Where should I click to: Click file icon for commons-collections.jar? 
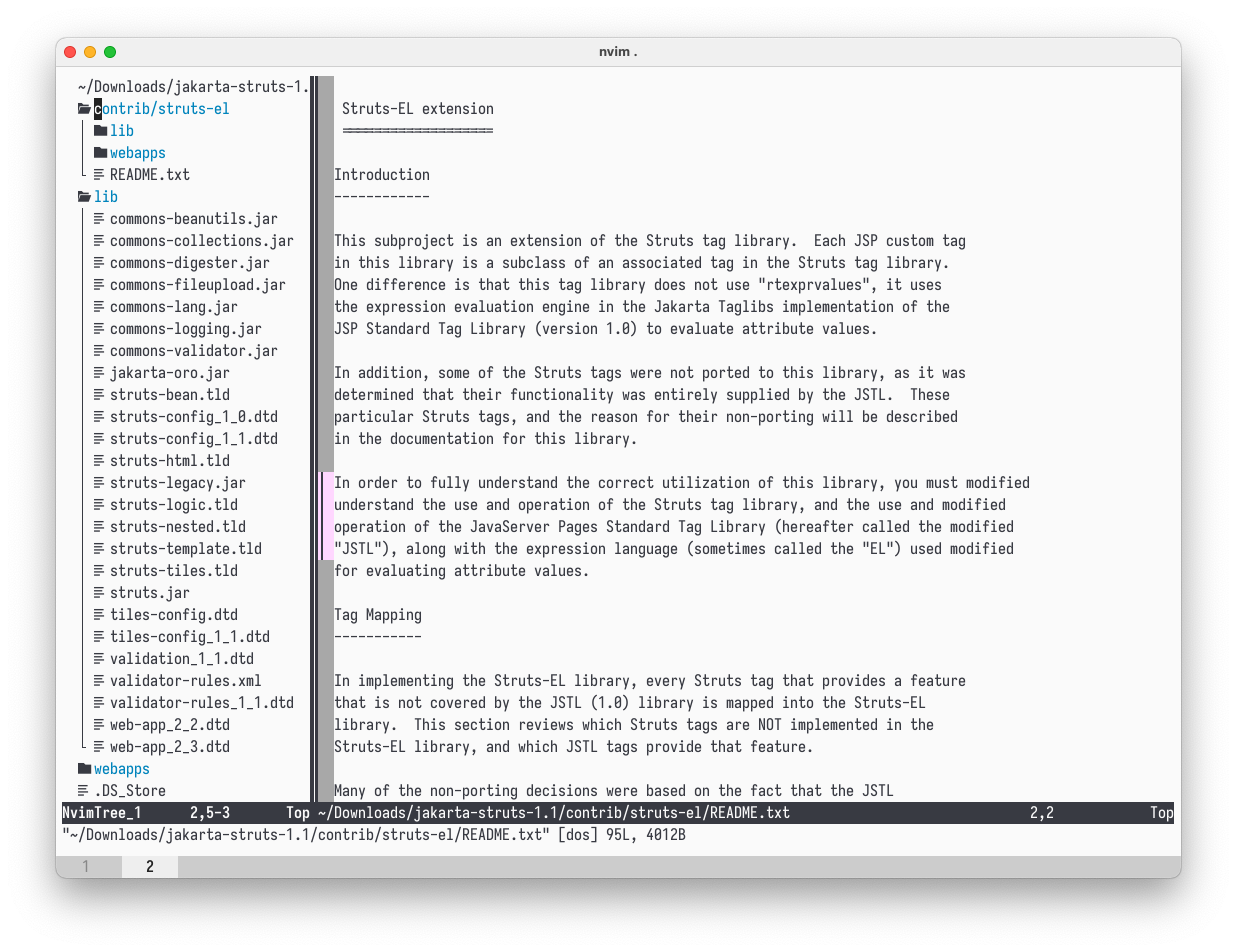tap(99, 241)
